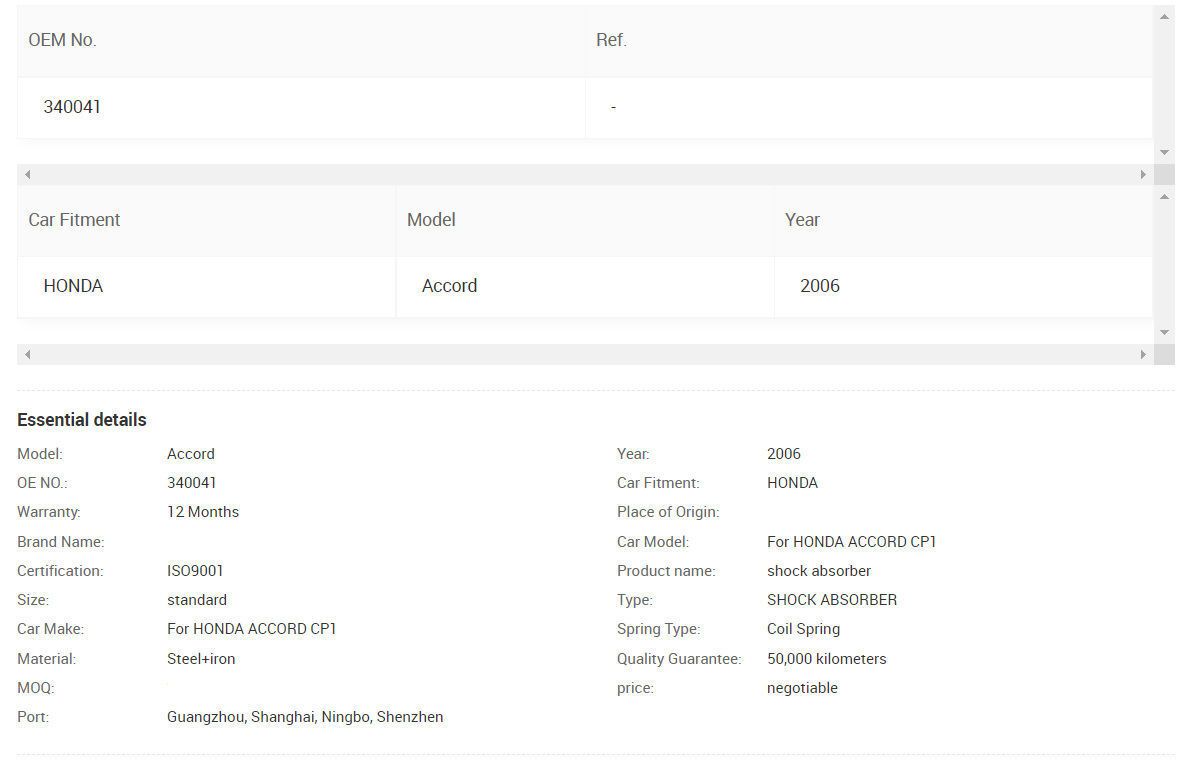Click the Essential details heading

[x=82, y=420]
